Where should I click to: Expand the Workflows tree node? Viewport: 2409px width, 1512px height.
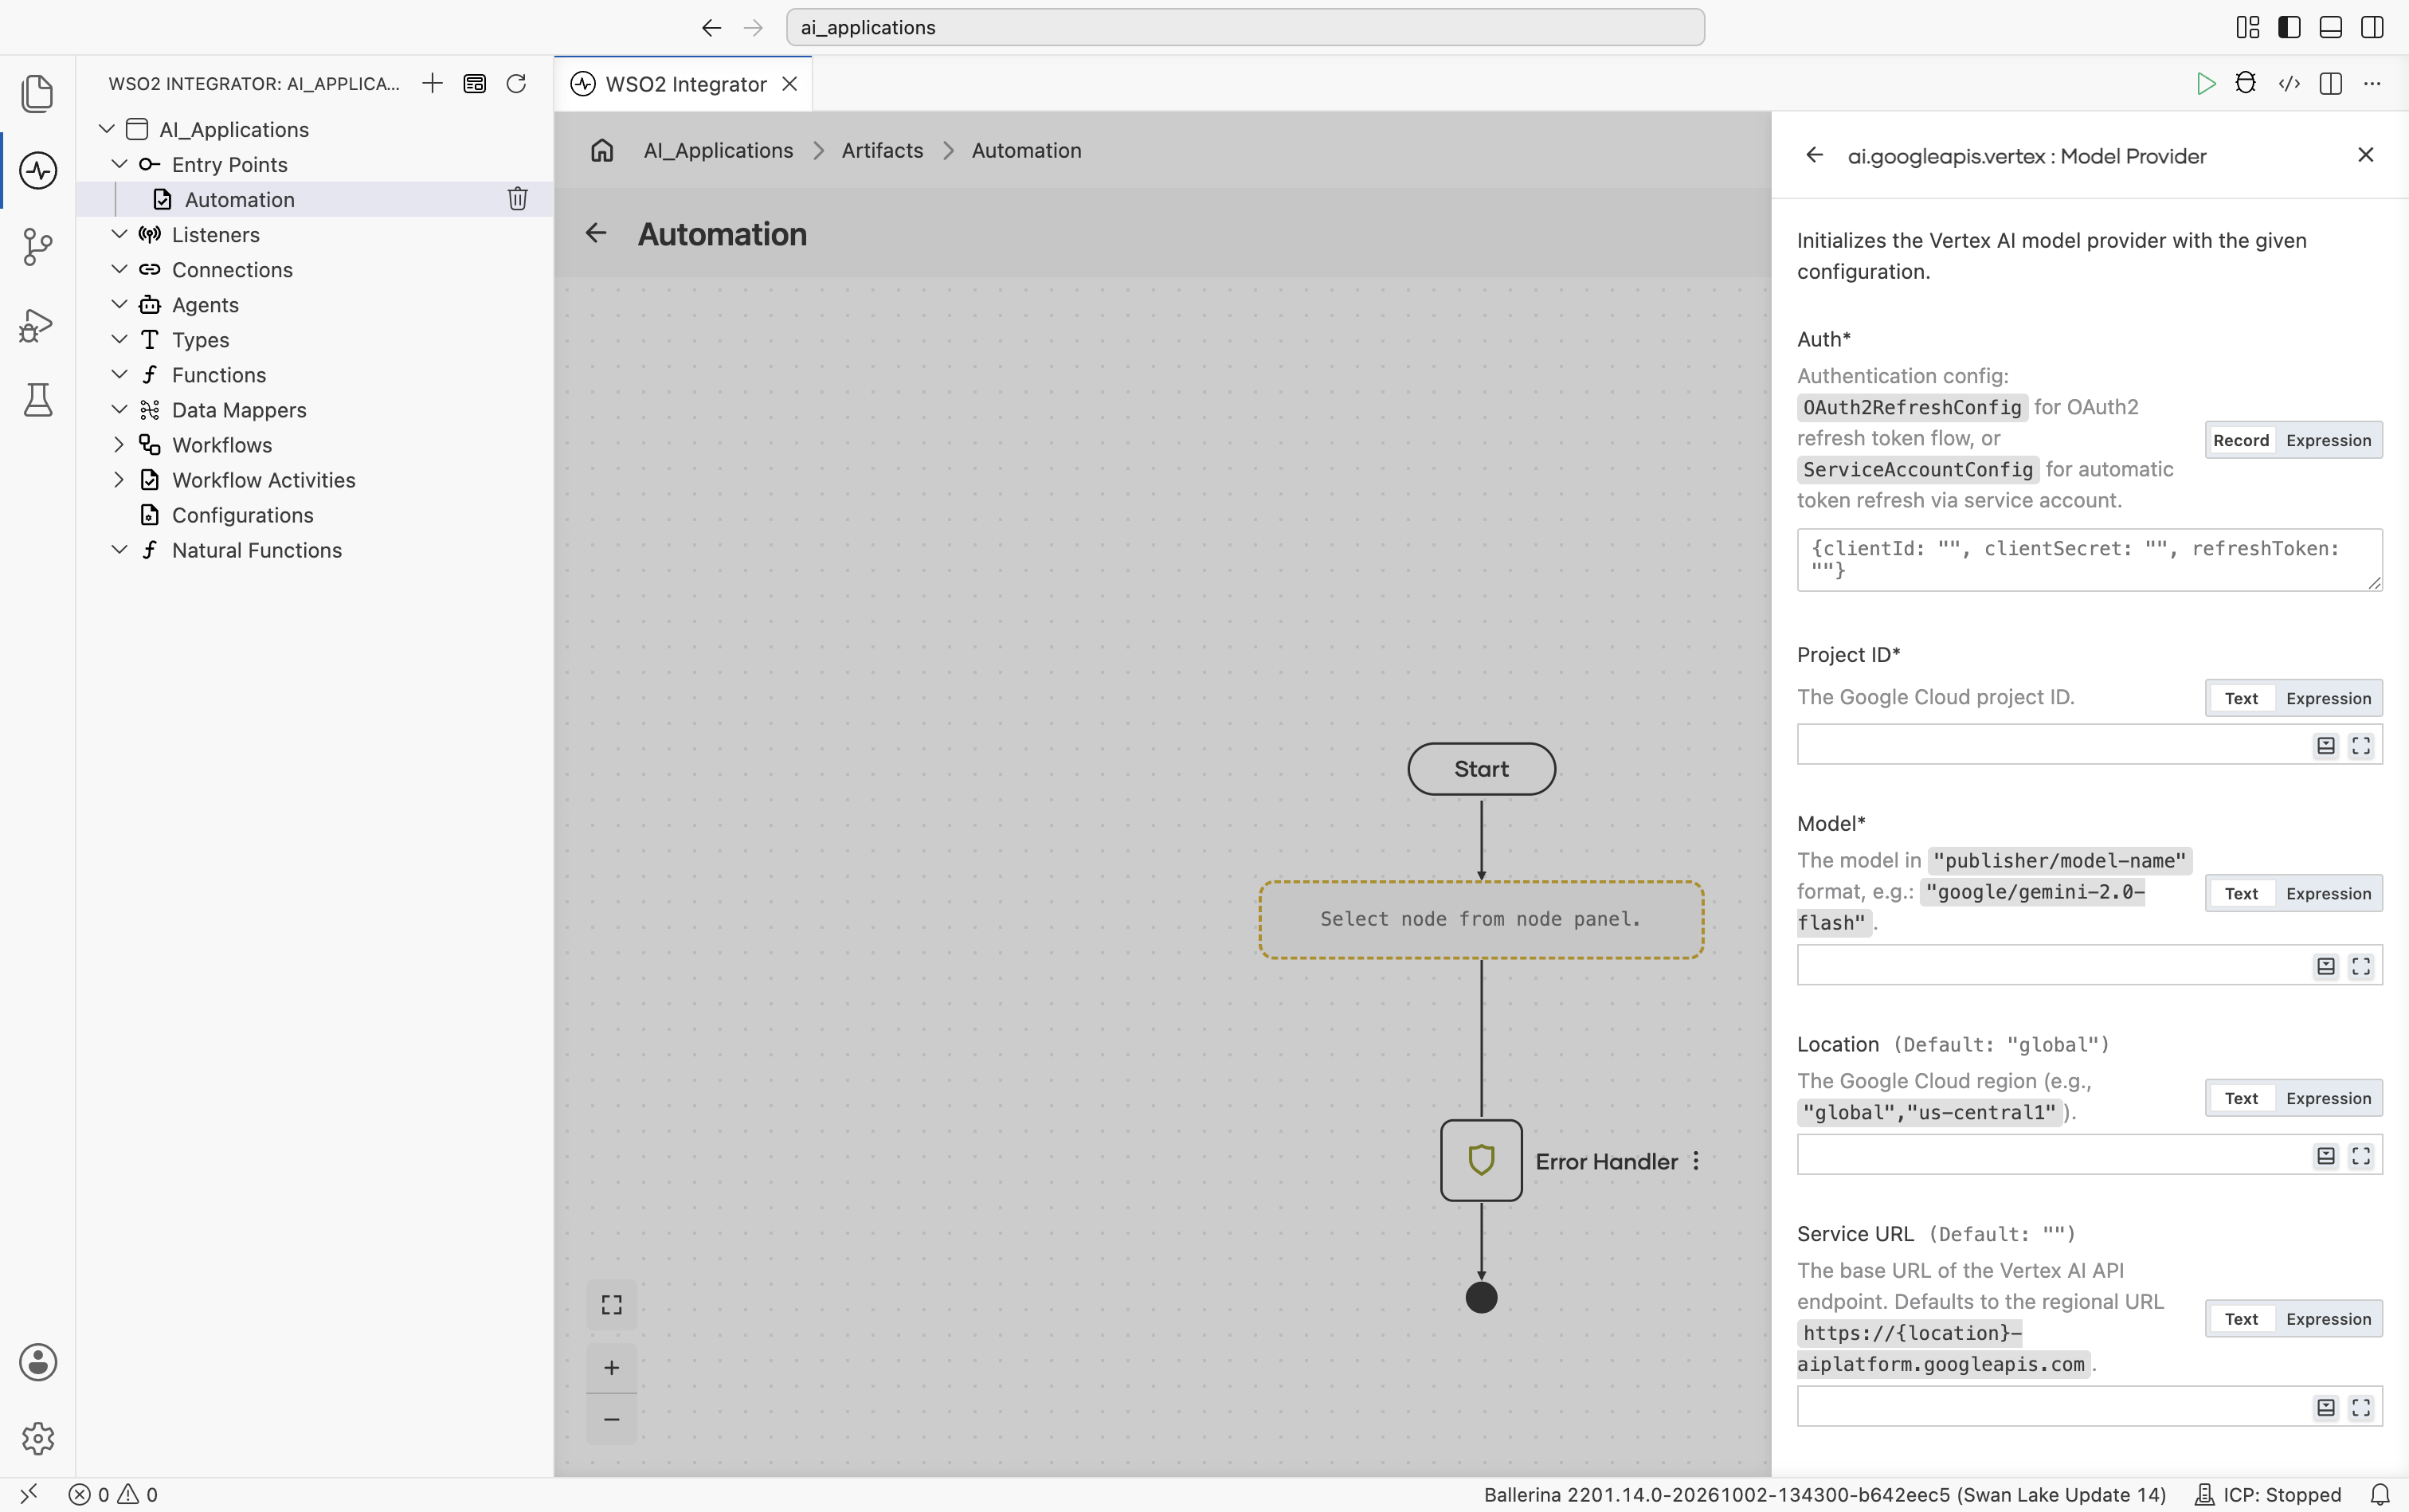[x=119, y=444]
